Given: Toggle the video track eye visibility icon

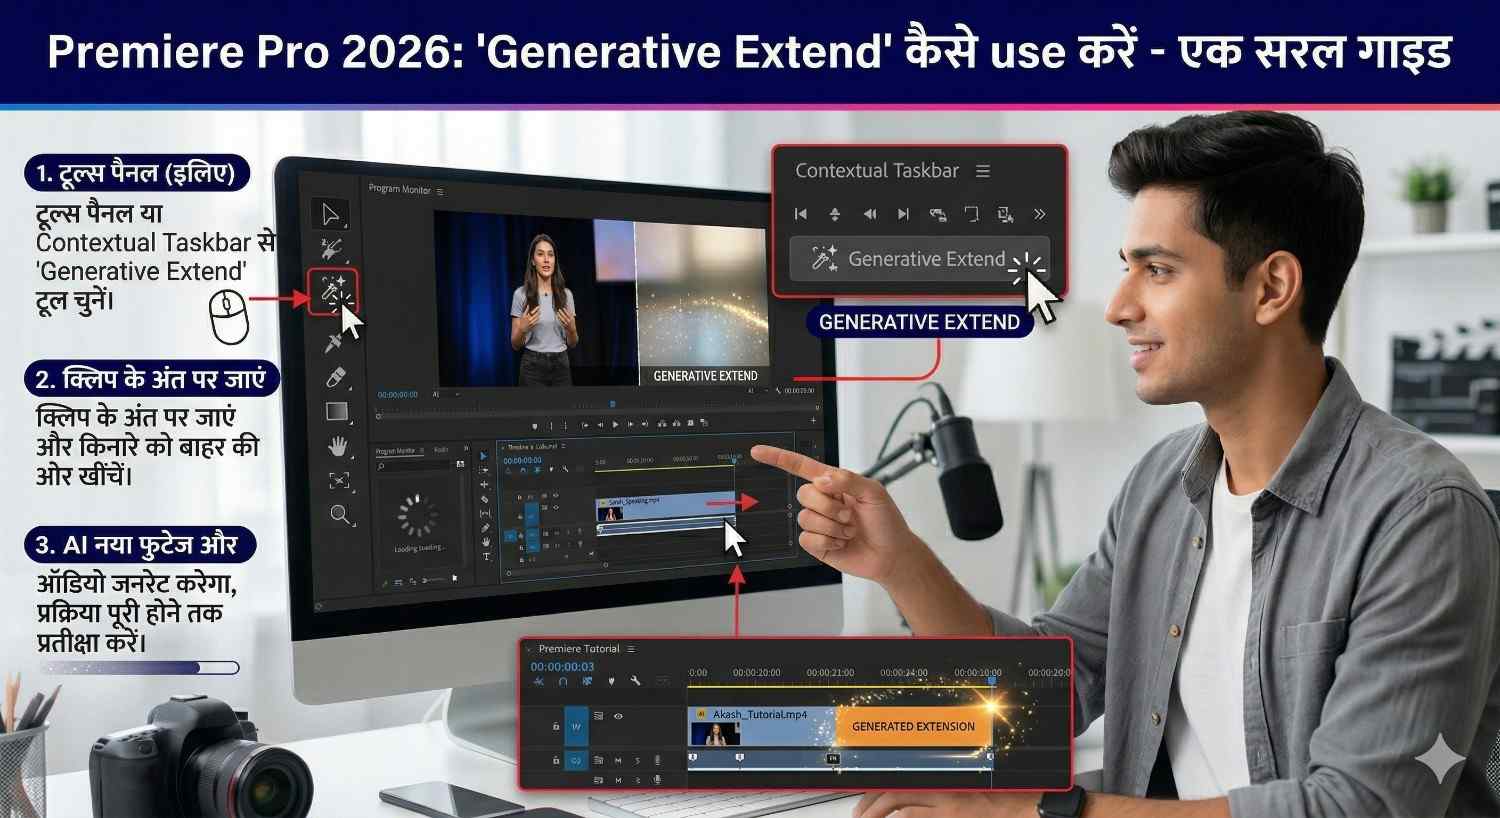Looking at the screenshot, I should pyautogui.click(x=618, y=716).
